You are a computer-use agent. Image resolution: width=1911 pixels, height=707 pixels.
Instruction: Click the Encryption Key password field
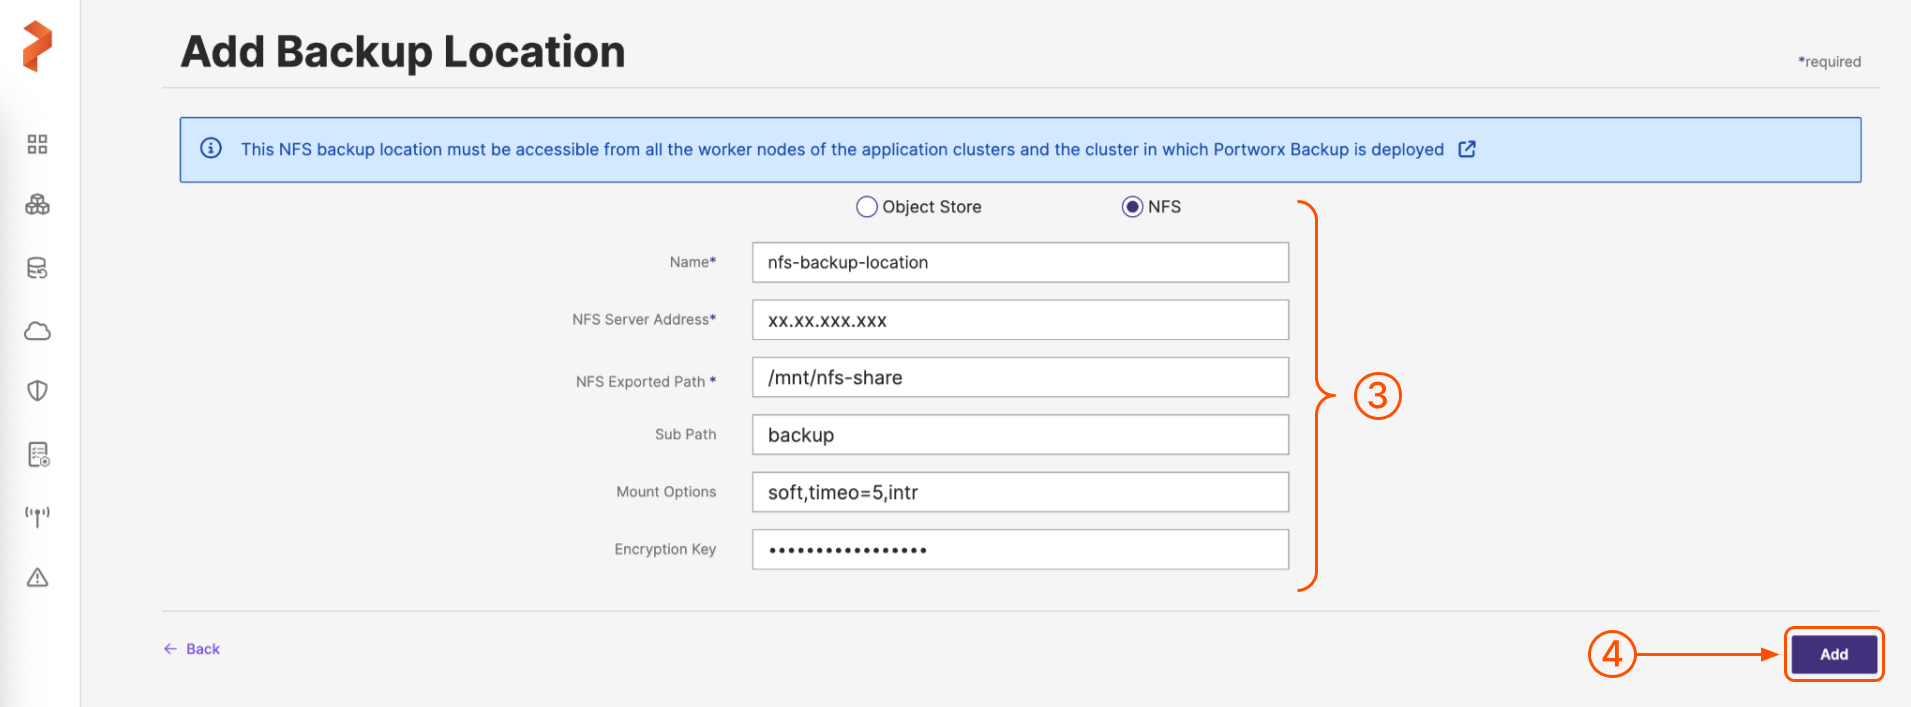coord(1020,549)
